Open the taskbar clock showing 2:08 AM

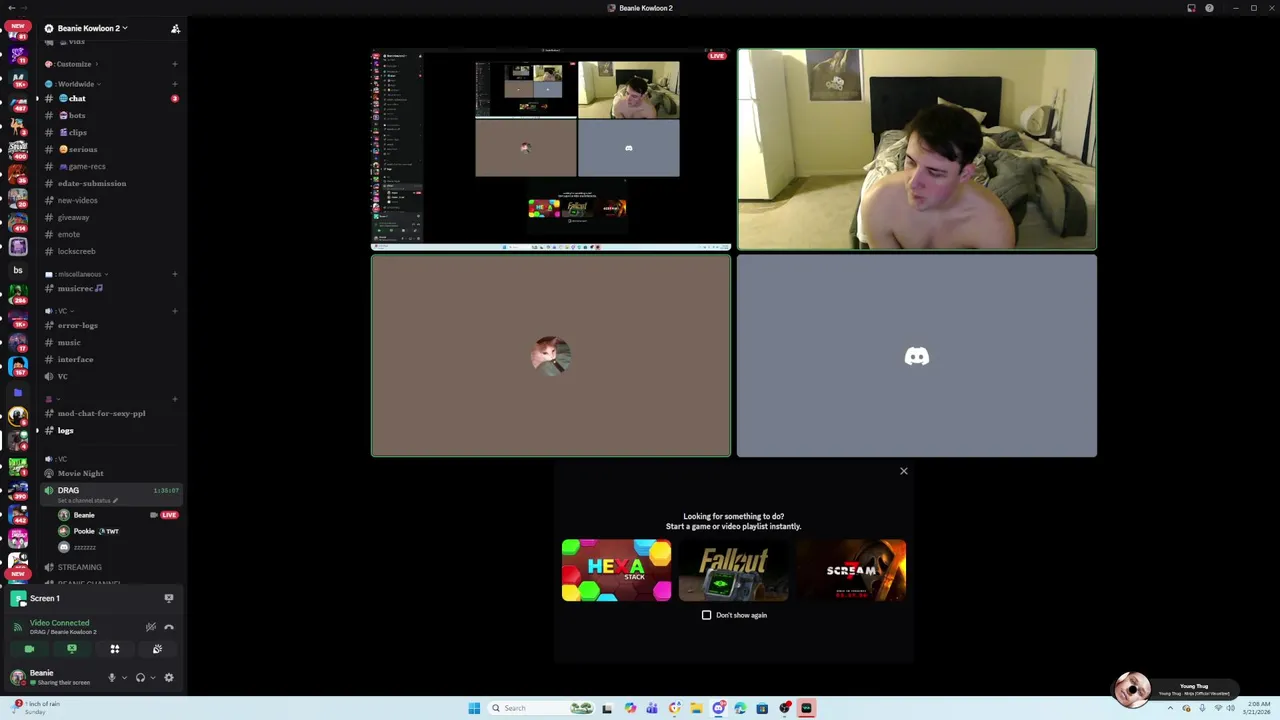pyautogui.click(x=1258, y=708)
